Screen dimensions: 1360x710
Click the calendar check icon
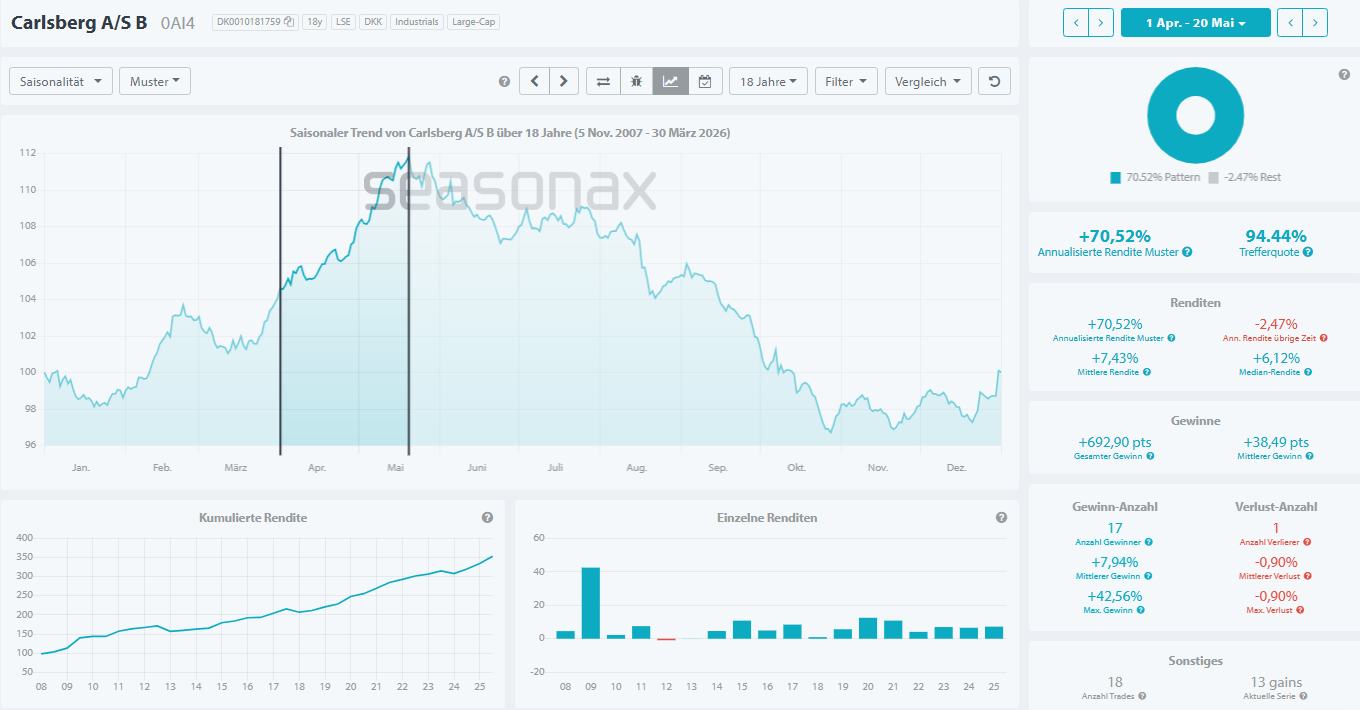click(x=704, y=82)
